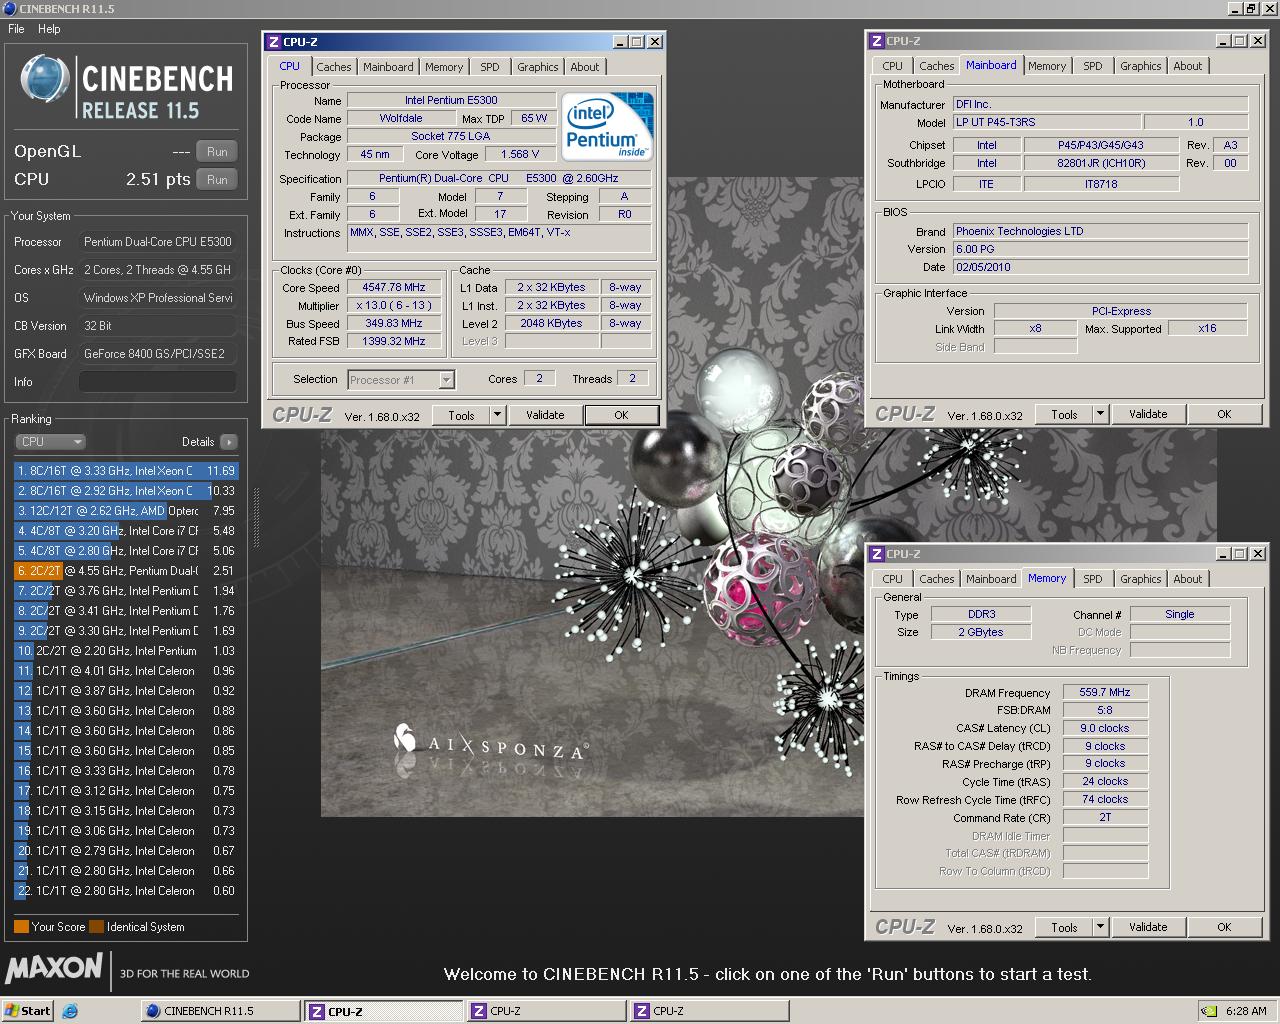Select About tab in the Memory CPU-Z window
The image size is (1280, 1024).
[x=1188, y=579]
